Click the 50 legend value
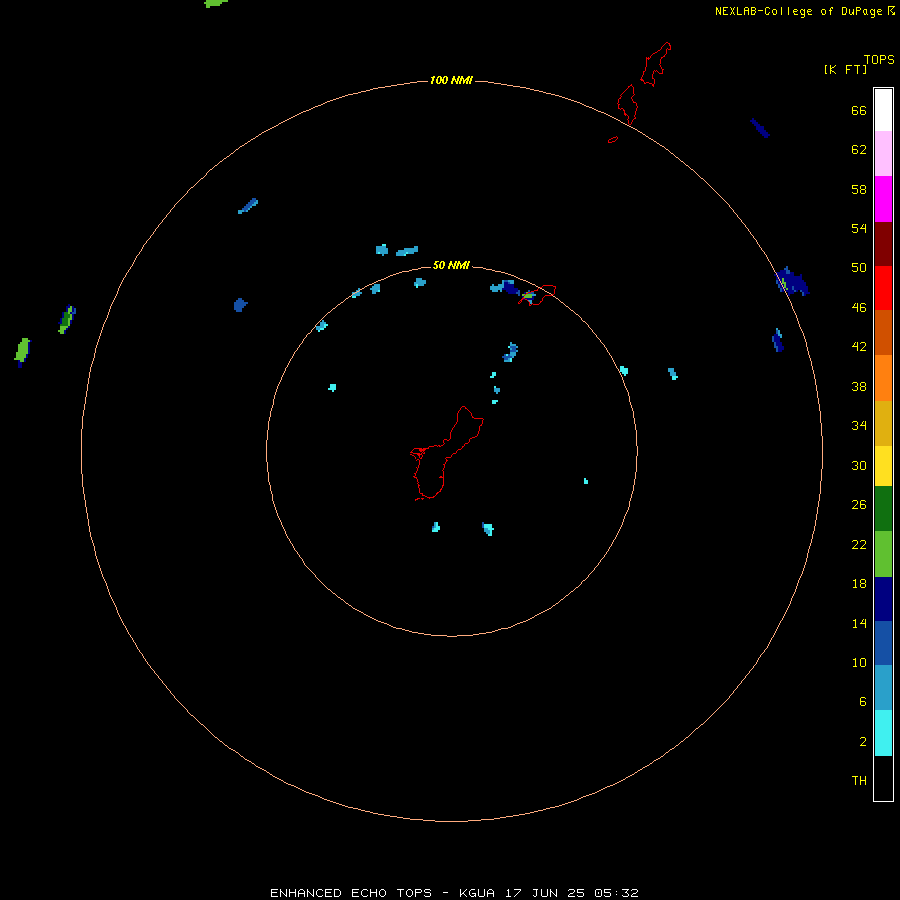 859,268
